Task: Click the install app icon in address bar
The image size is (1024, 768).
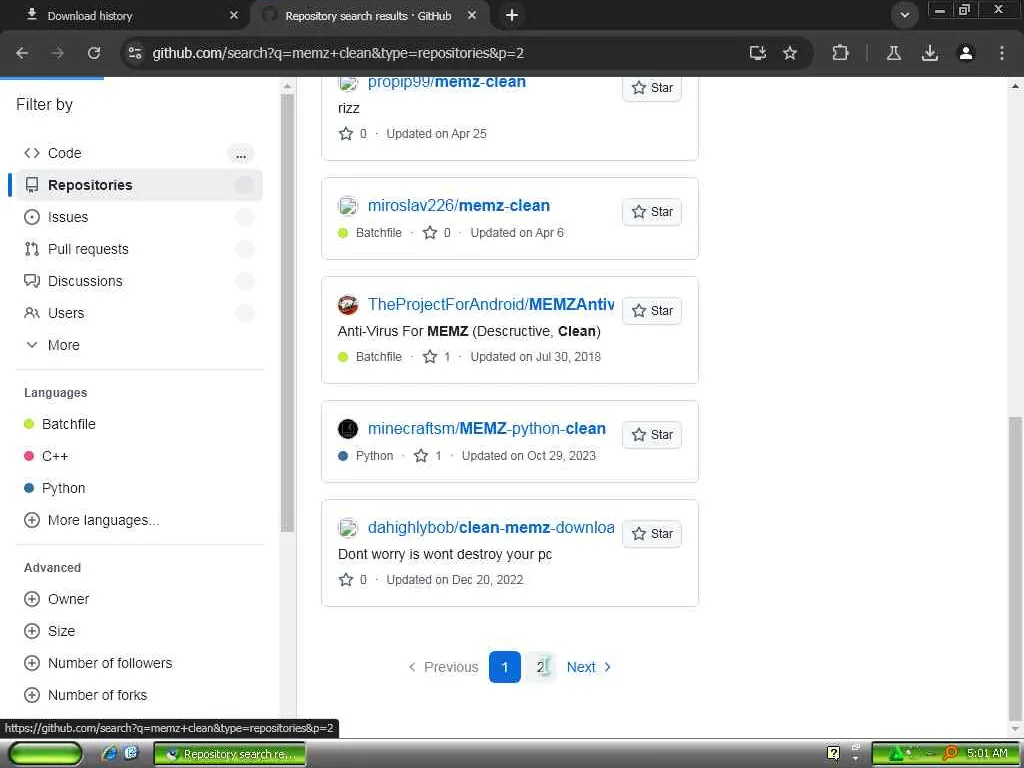Action: [x=758, y=53]
